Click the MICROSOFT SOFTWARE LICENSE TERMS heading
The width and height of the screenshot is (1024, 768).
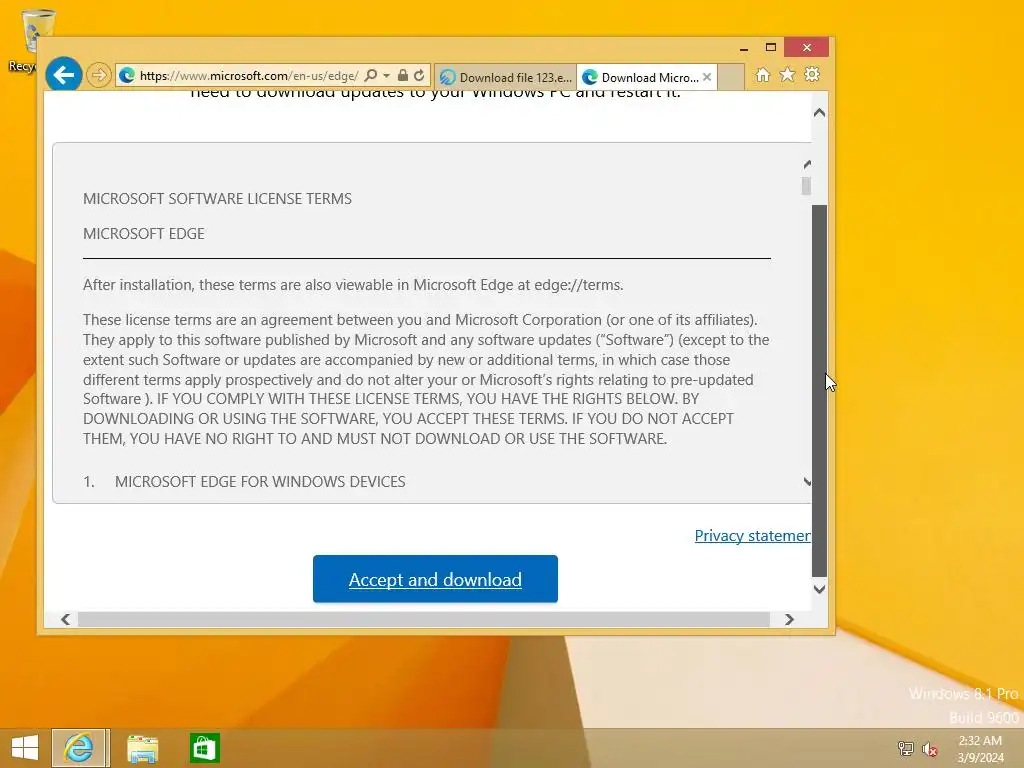coord(217,199)
